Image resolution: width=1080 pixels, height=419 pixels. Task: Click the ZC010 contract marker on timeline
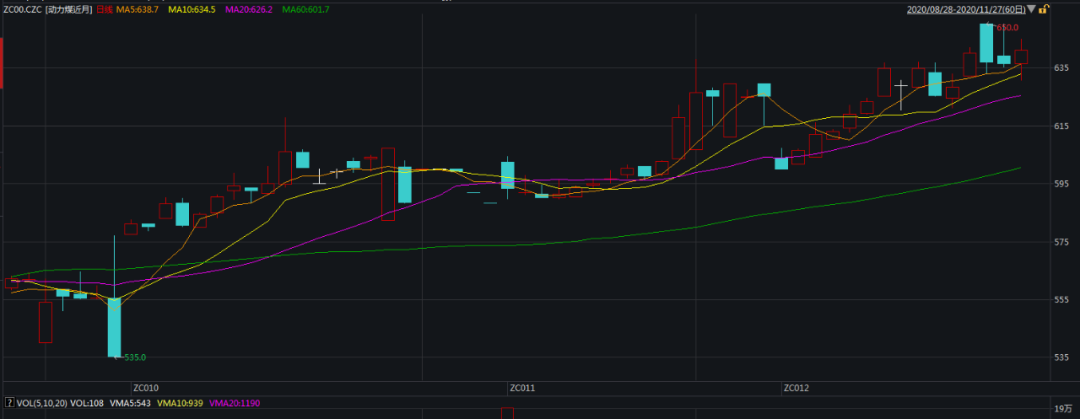point(145,388)
